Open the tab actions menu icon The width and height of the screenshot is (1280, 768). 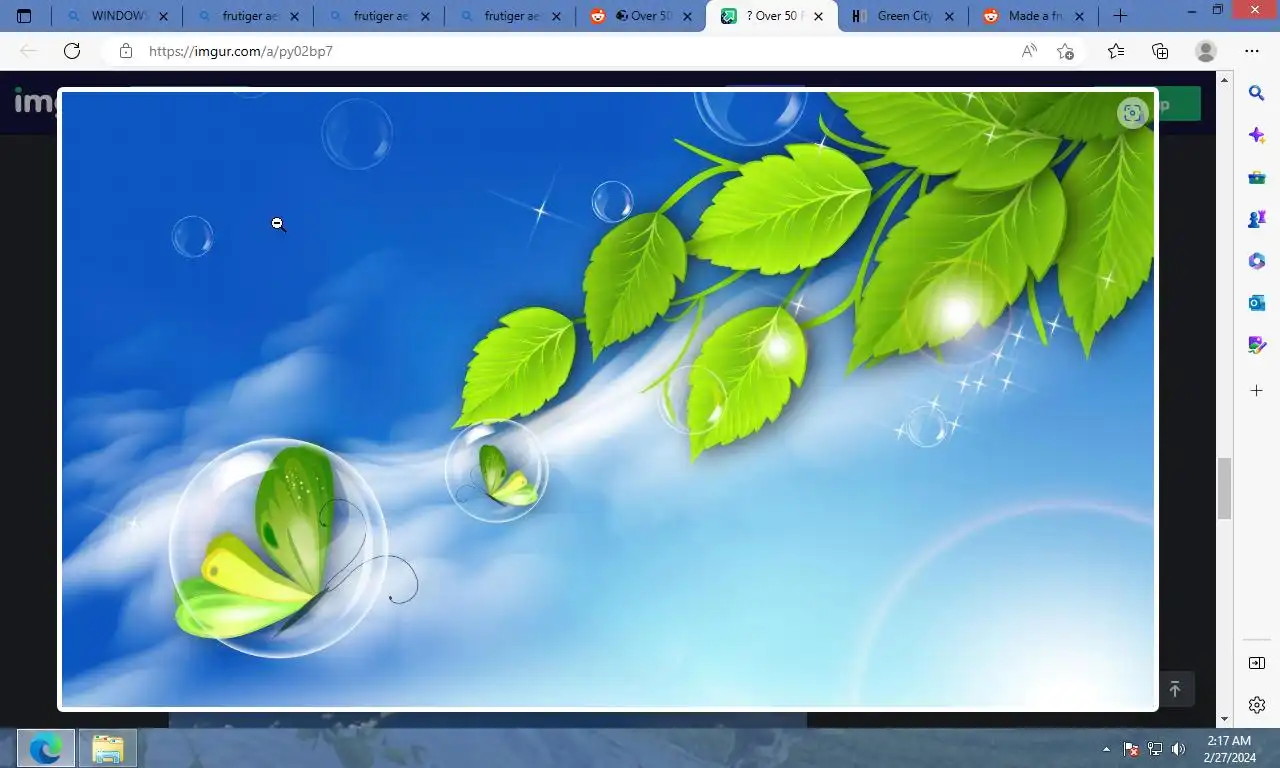pos(24,16)
